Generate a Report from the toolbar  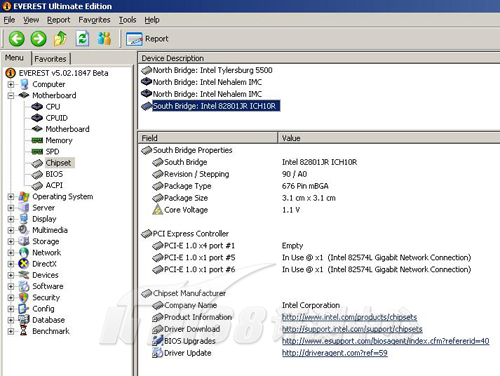point(147,39)
